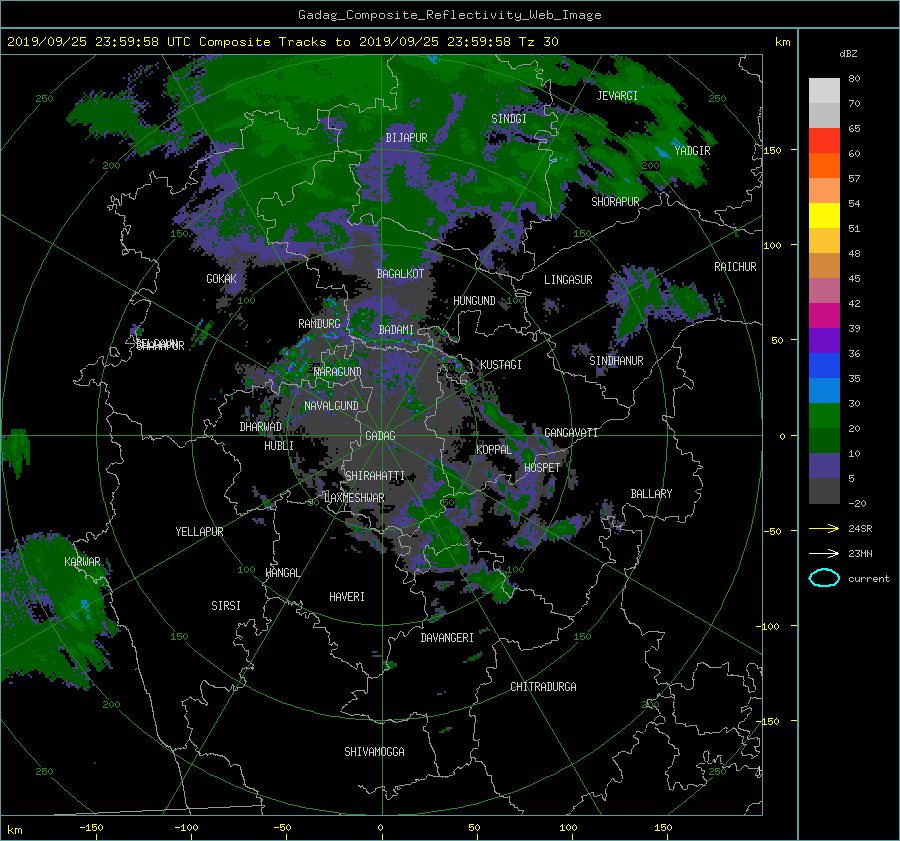This screenshot has height=841, width=900.
Task: Click the KARWAR city label
Action: [82, 562]
